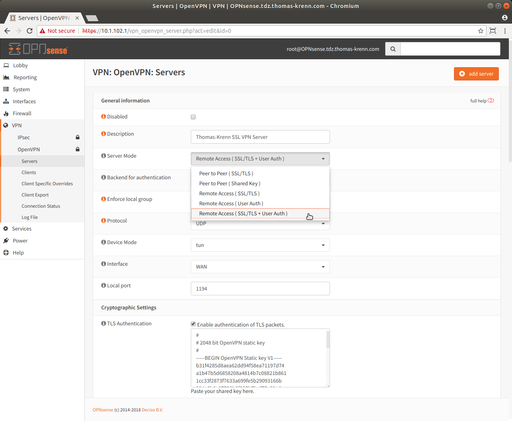Screen dimensions: 512x421
Task: Close the Server Mode dropdown
Action: 260,159
